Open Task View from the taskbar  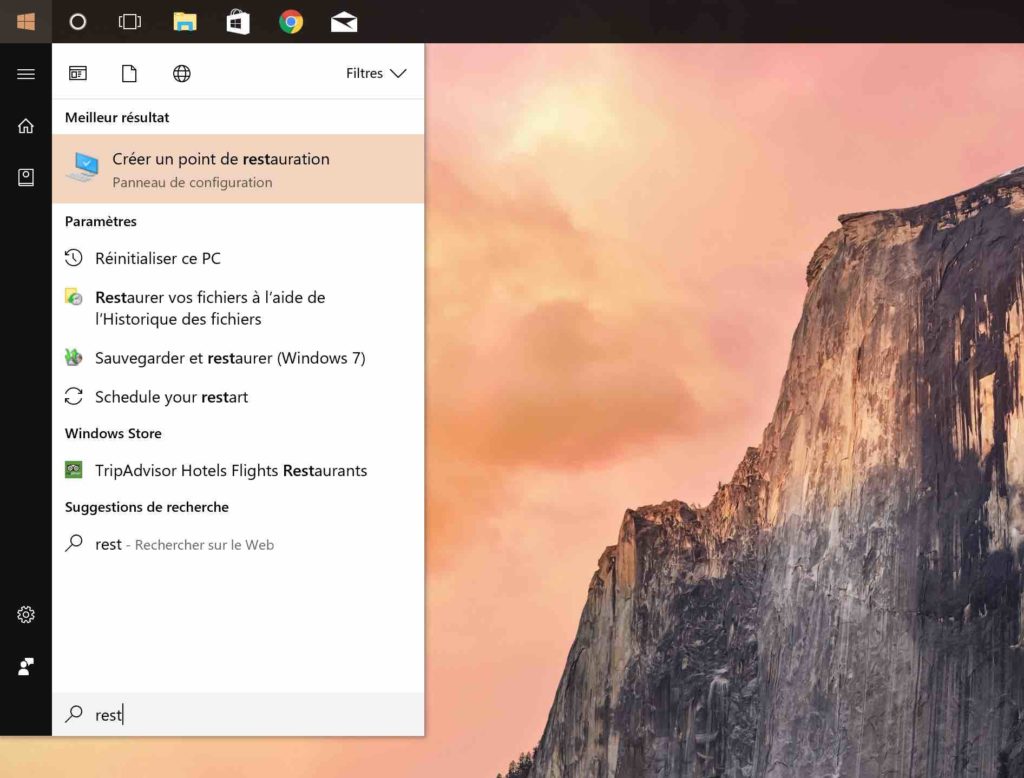(x=129, y=20)
